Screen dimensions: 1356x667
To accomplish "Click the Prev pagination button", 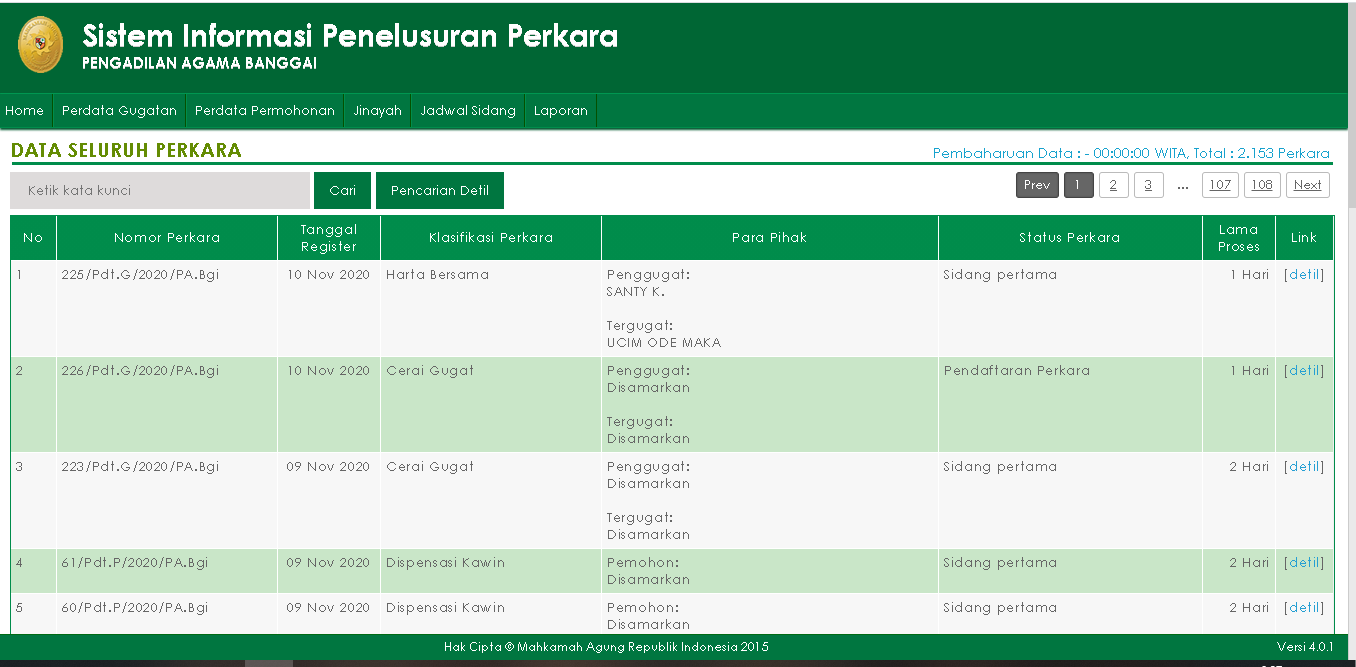I will tap(1037, 185).
